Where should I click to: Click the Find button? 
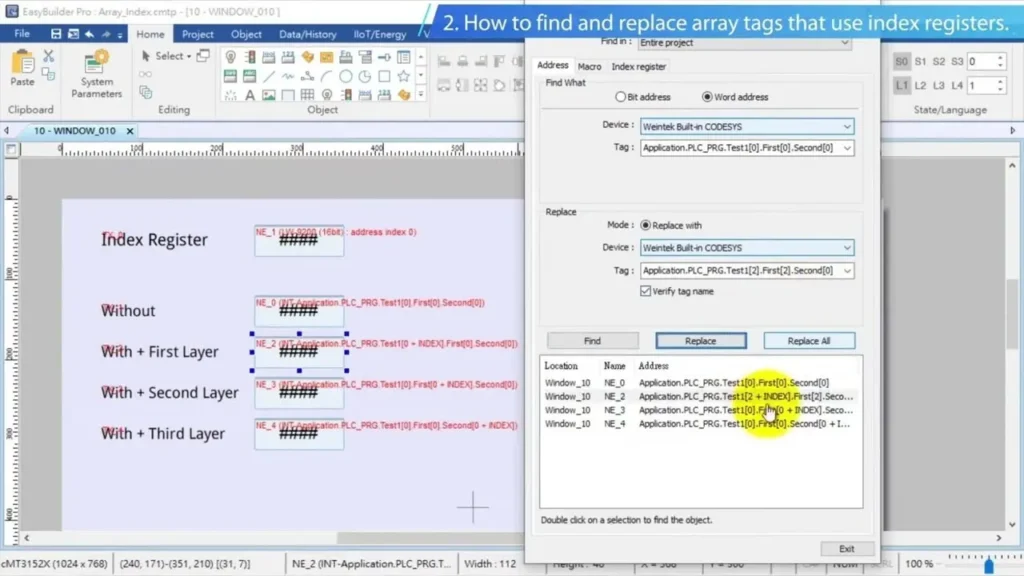click(592, 341)
